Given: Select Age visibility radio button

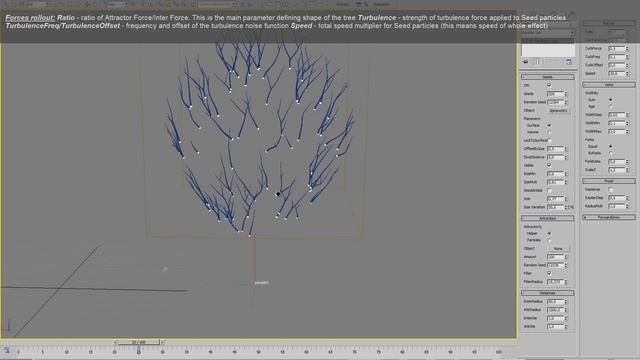Looking at the screenshot, I should [611, 107].
